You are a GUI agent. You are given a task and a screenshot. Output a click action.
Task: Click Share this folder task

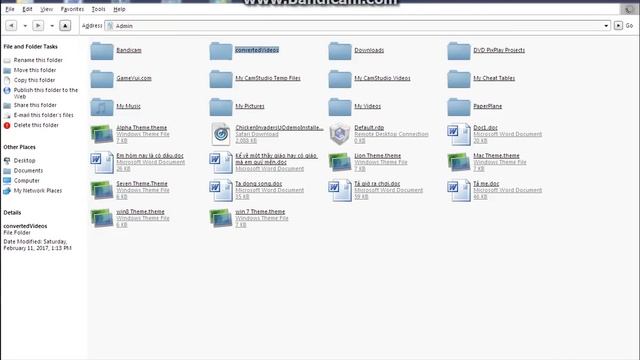click(35, 105)
